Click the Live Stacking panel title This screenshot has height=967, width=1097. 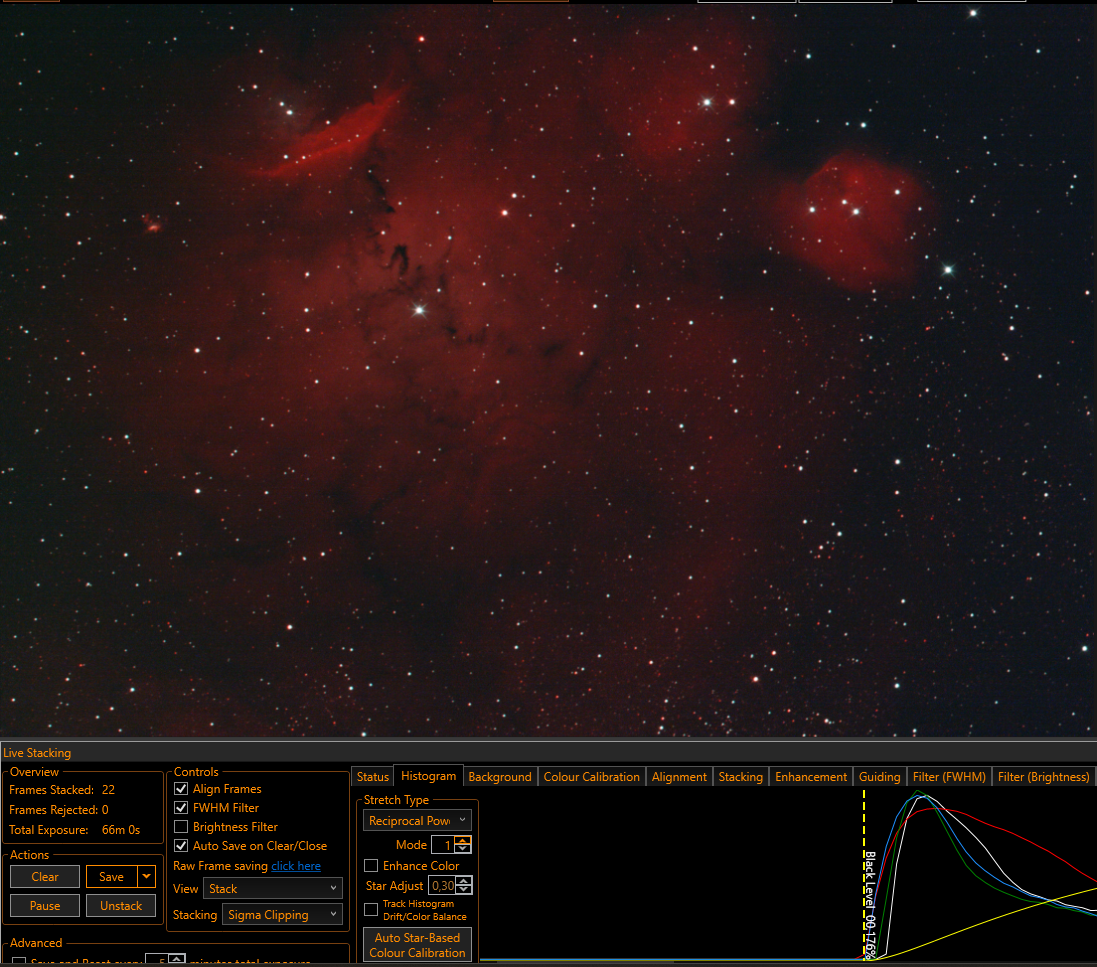tap(37, 753)
